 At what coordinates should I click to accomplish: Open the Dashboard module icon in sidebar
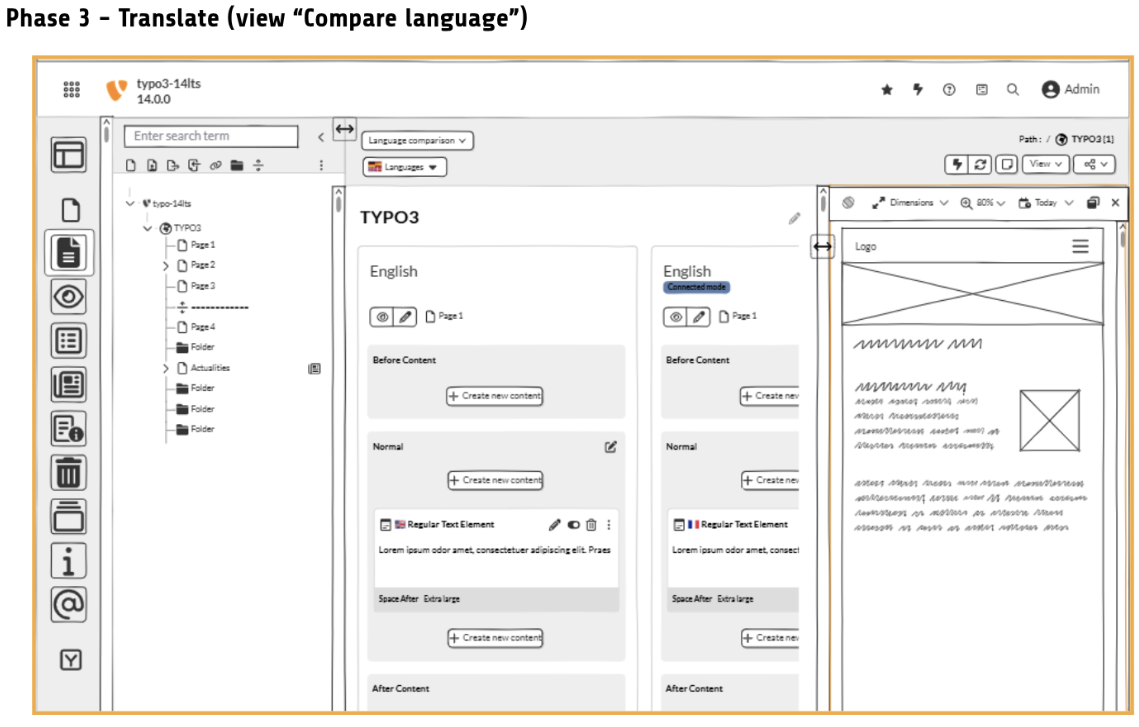click(x=69, y=155)
